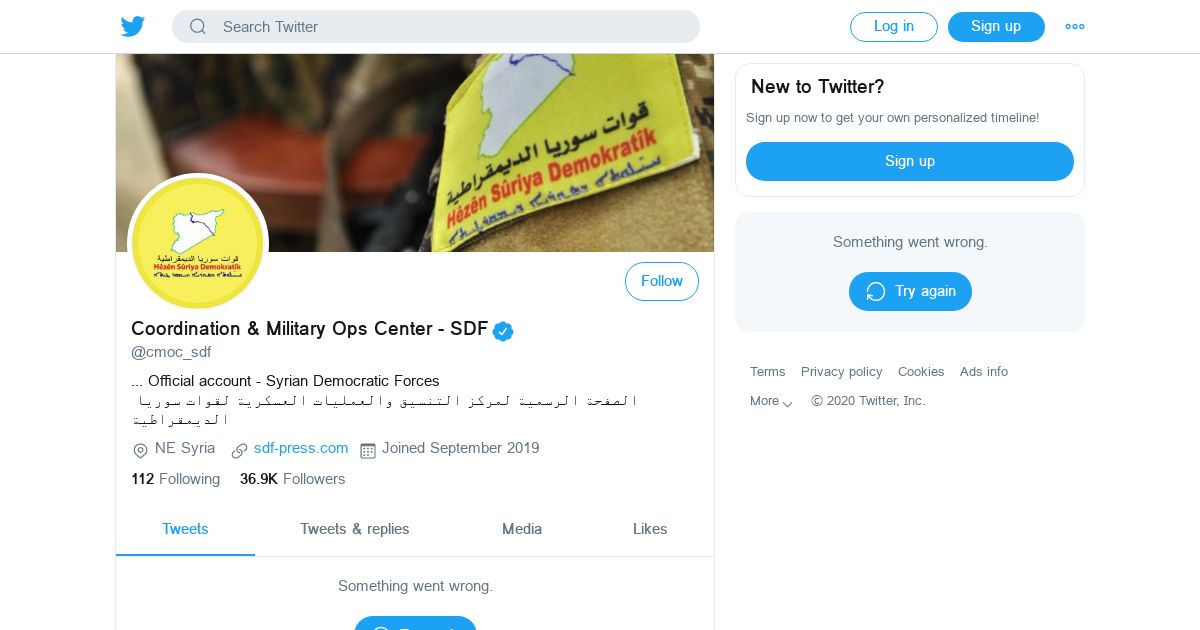
Task: Click the Twitter bird logo
Action: [x=133, y=27]
